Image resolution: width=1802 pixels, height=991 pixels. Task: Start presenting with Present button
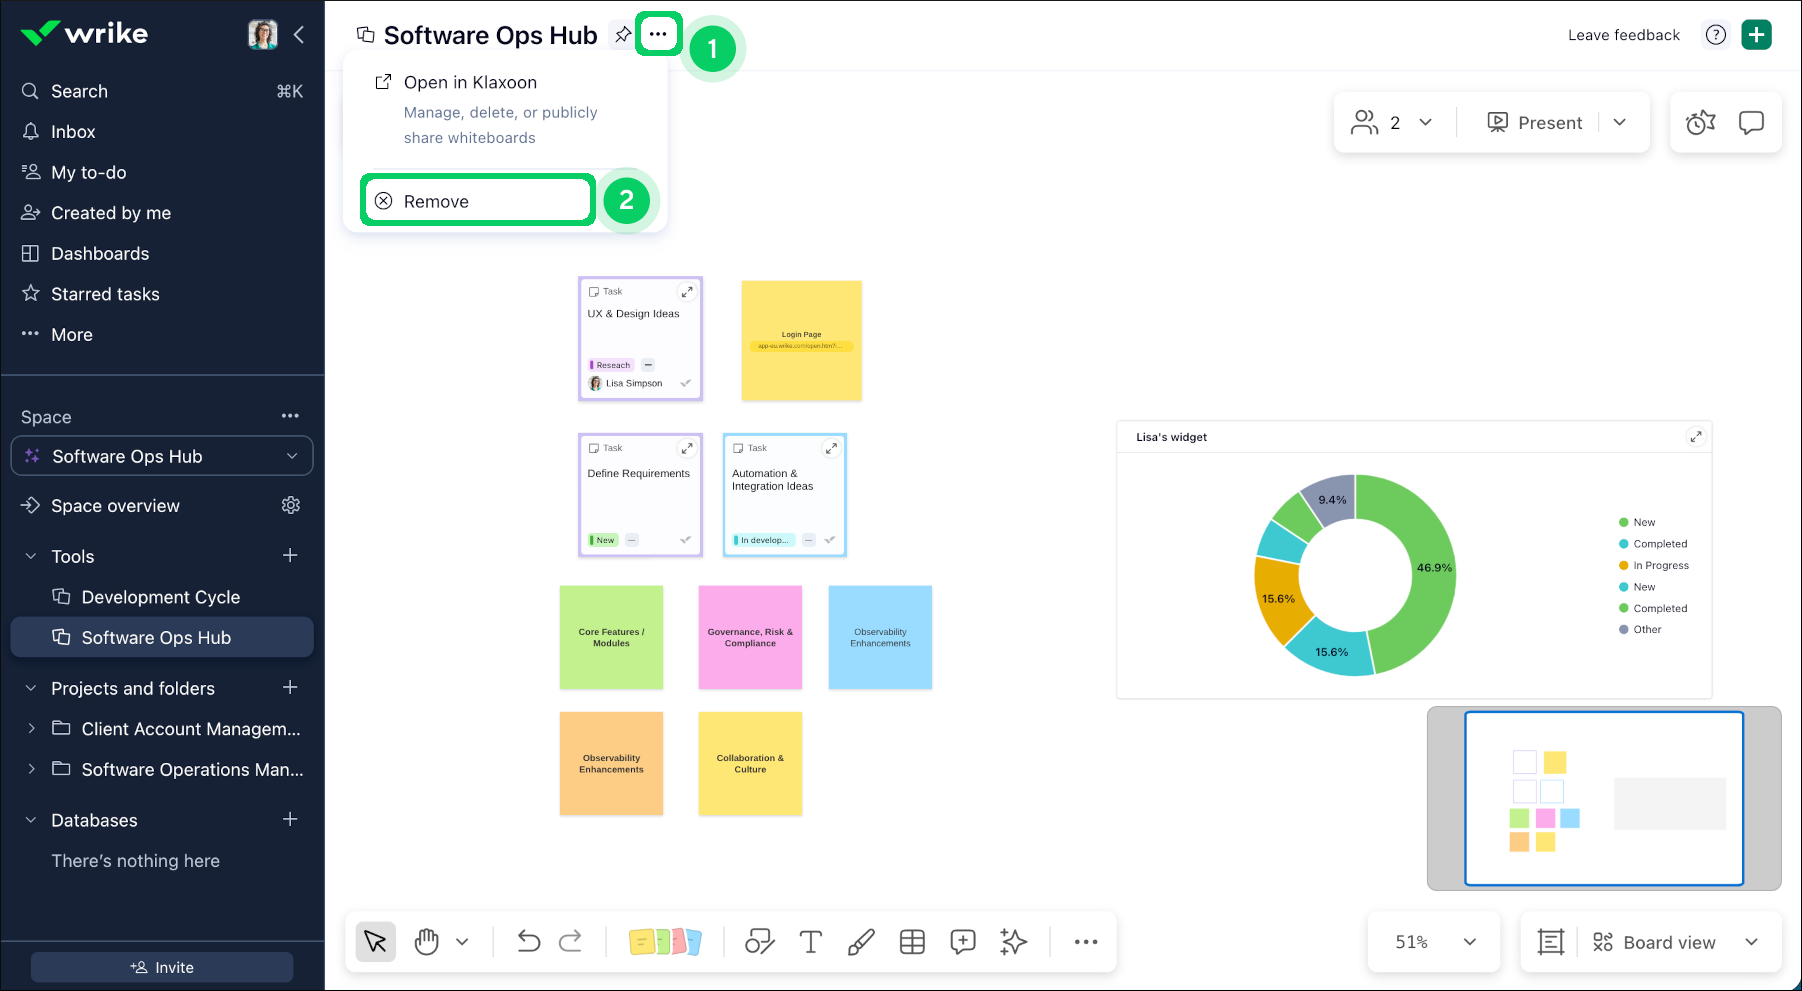1535,123
